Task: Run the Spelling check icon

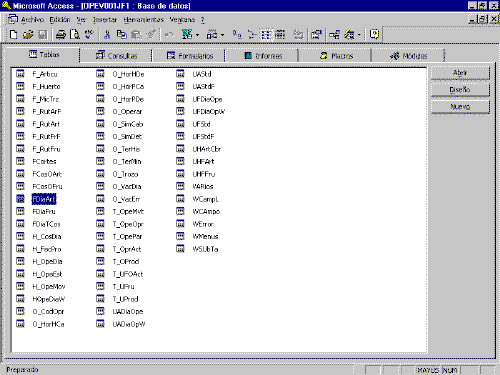Action: pyautogui.click(x=89, y=34)
